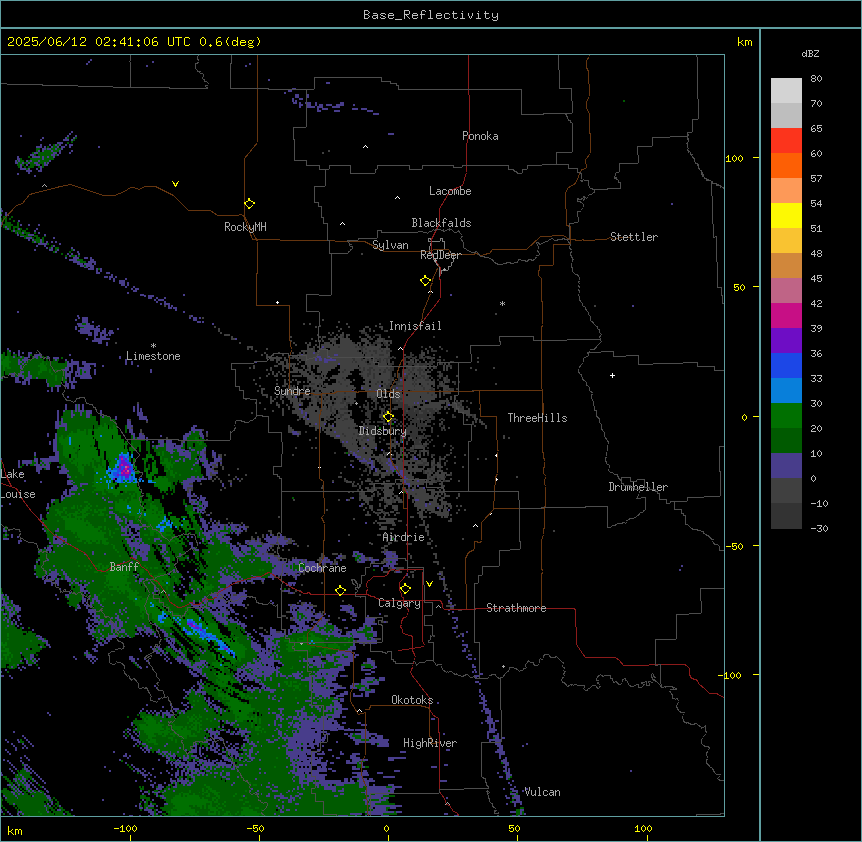Click yellow station marker near RockyMH

tap(249, 204)
